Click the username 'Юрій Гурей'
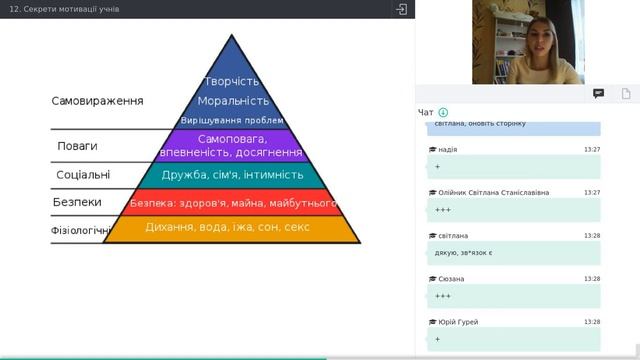The height and width of the screenshot is (360, 640). (x=458, y=322)
